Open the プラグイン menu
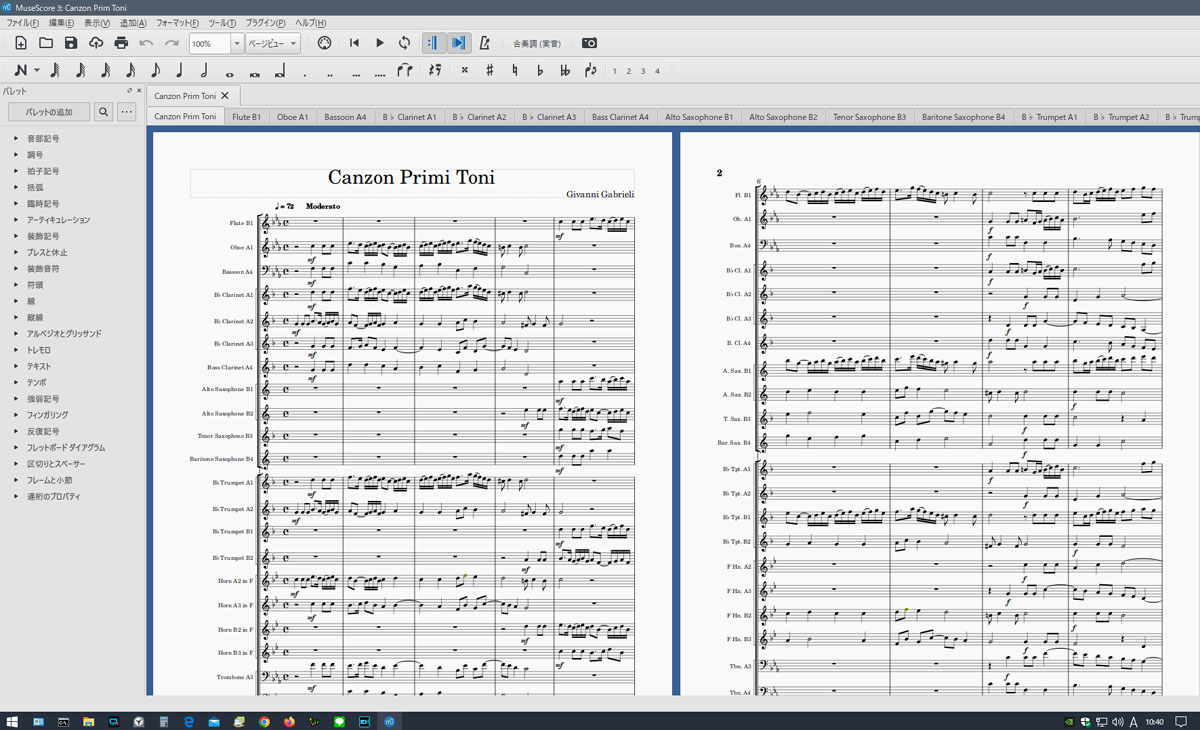 pos(265,23)
